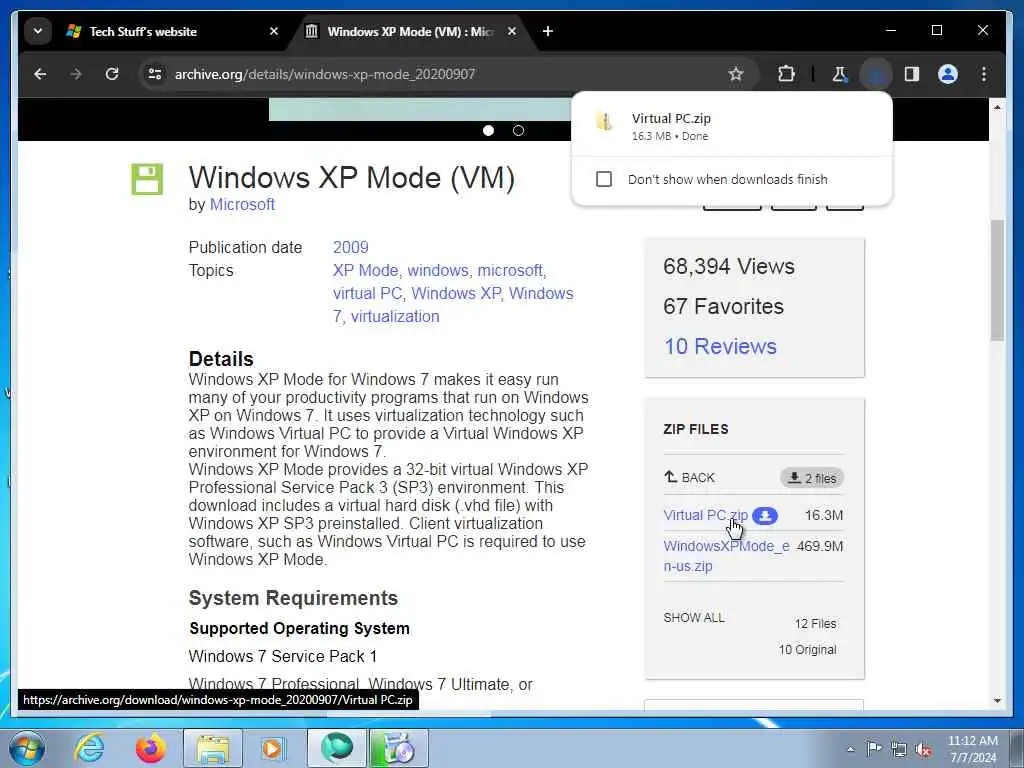
Task: Click the scrollbar down arrow
Action: tap(997, 701)
